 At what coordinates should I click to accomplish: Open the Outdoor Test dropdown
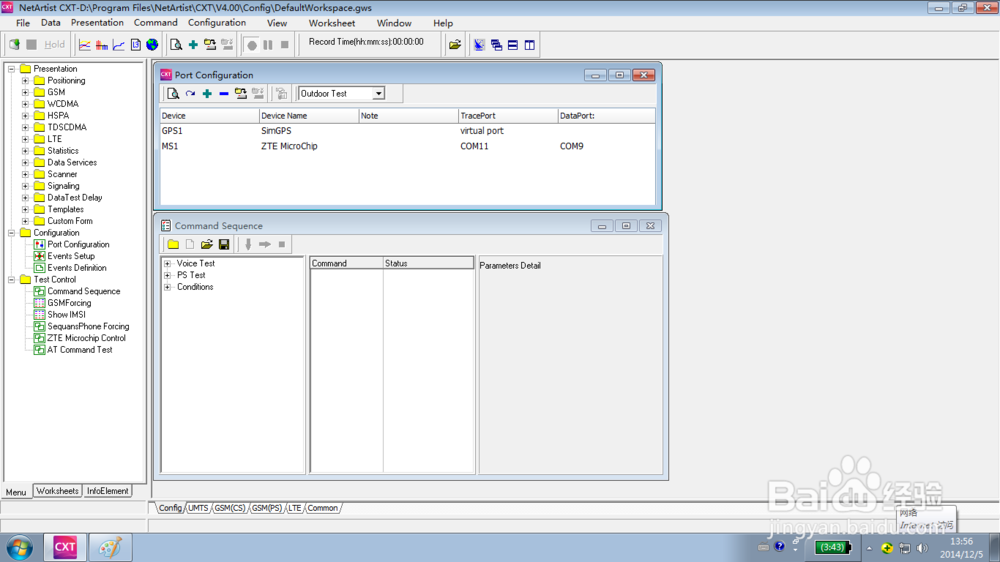(x=378, y=94)
